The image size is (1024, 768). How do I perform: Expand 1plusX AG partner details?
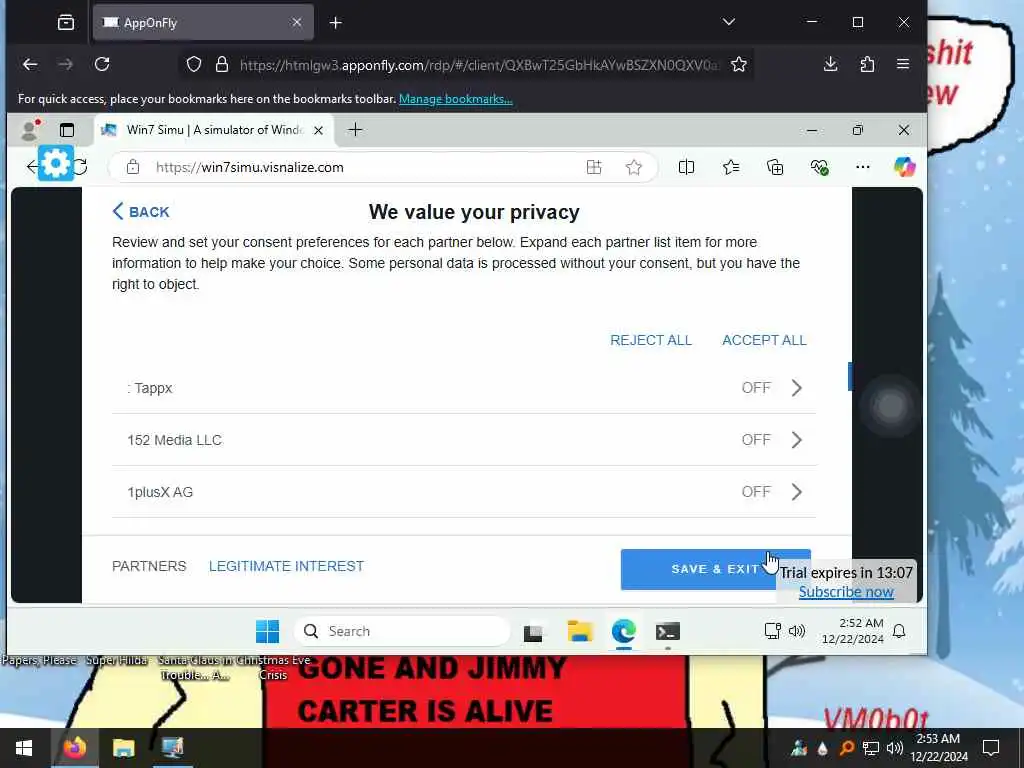pyautogui.click(x=796, y=492)
